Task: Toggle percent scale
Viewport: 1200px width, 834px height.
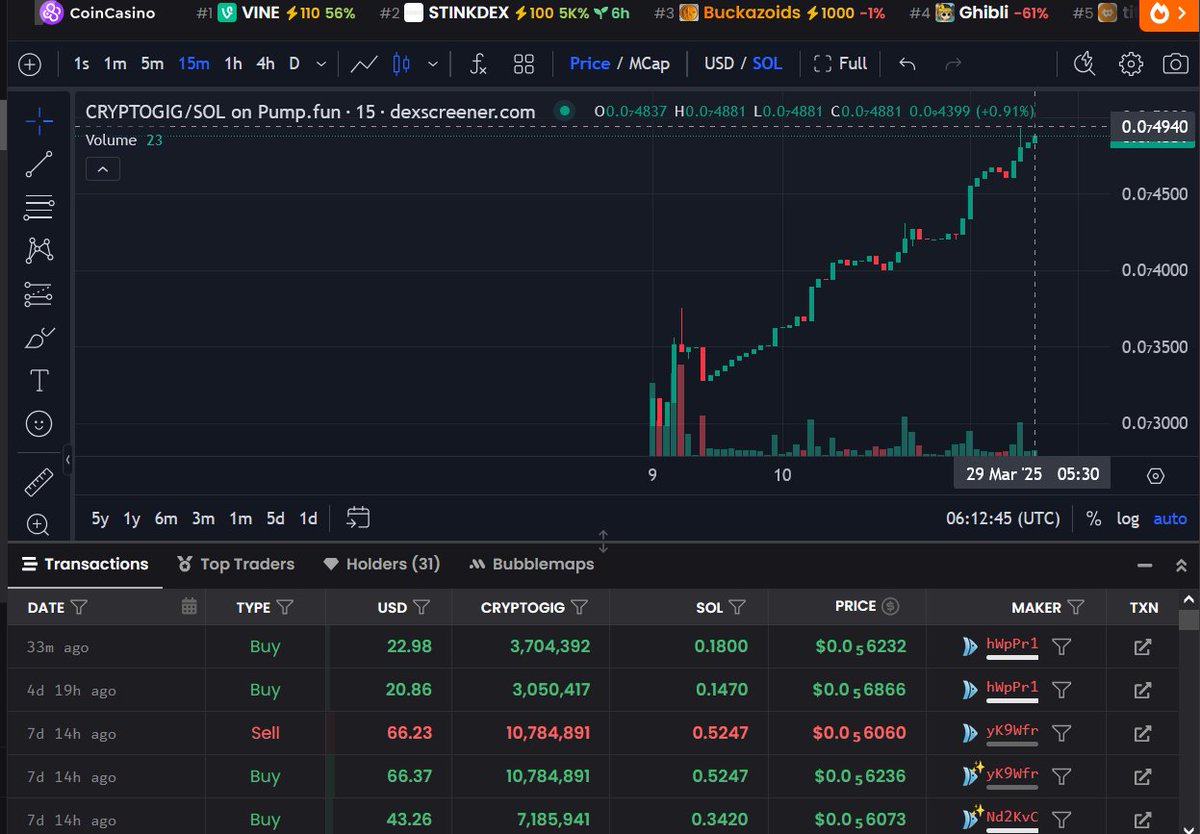Action: (x=1094, y=519)
